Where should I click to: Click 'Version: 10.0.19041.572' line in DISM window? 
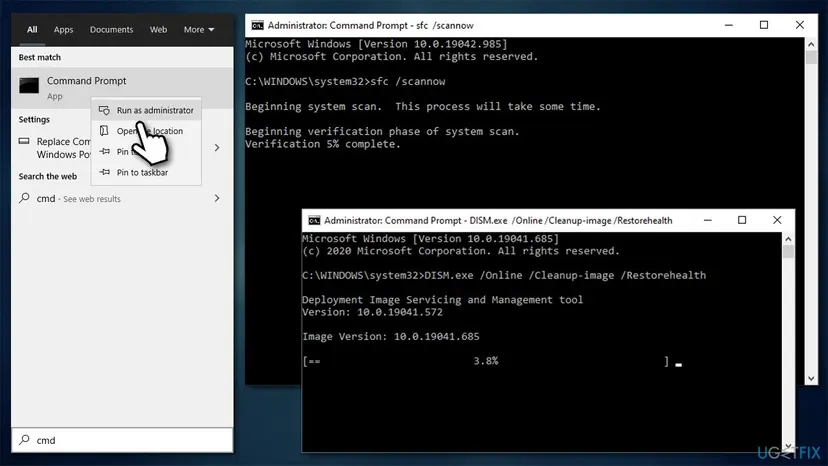372,312
